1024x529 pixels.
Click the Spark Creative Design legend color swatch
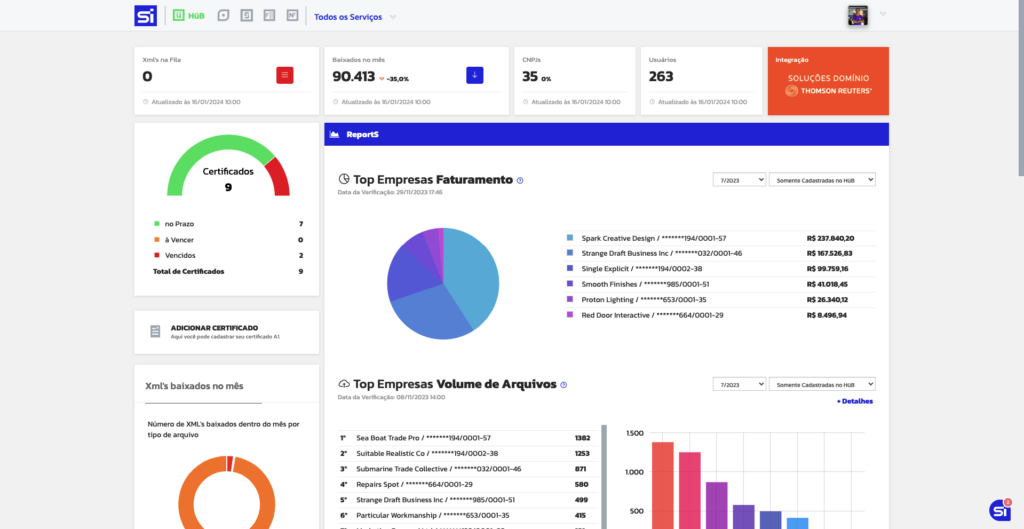point(570,238)
